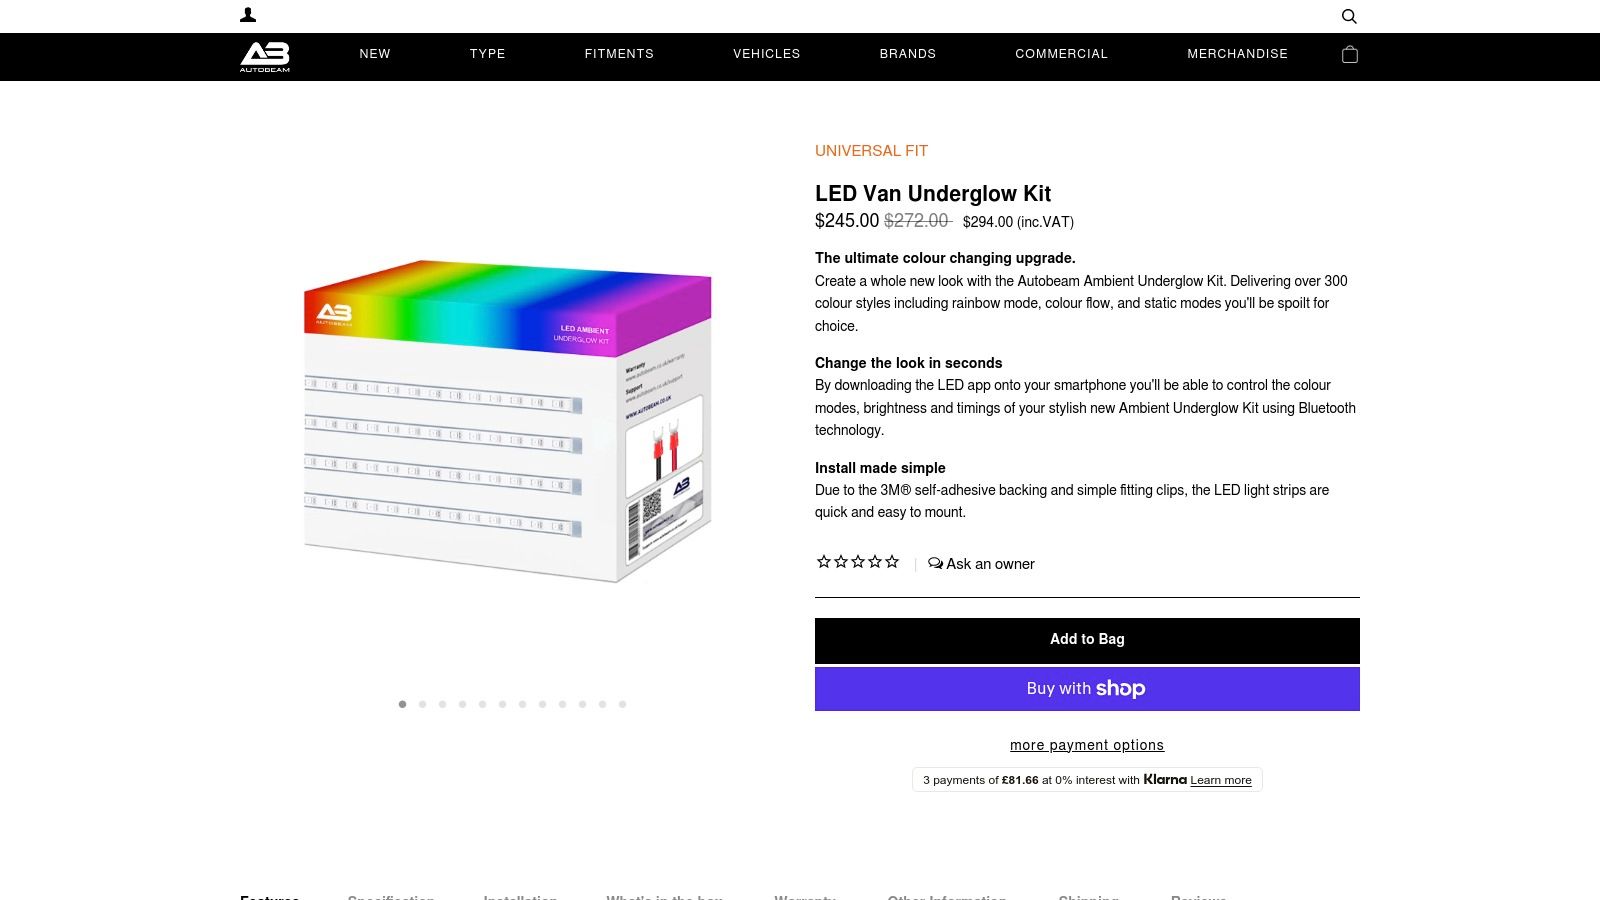Click the product box image
The height and width of the screenshot is (900, 1600).
coord(505,420)
